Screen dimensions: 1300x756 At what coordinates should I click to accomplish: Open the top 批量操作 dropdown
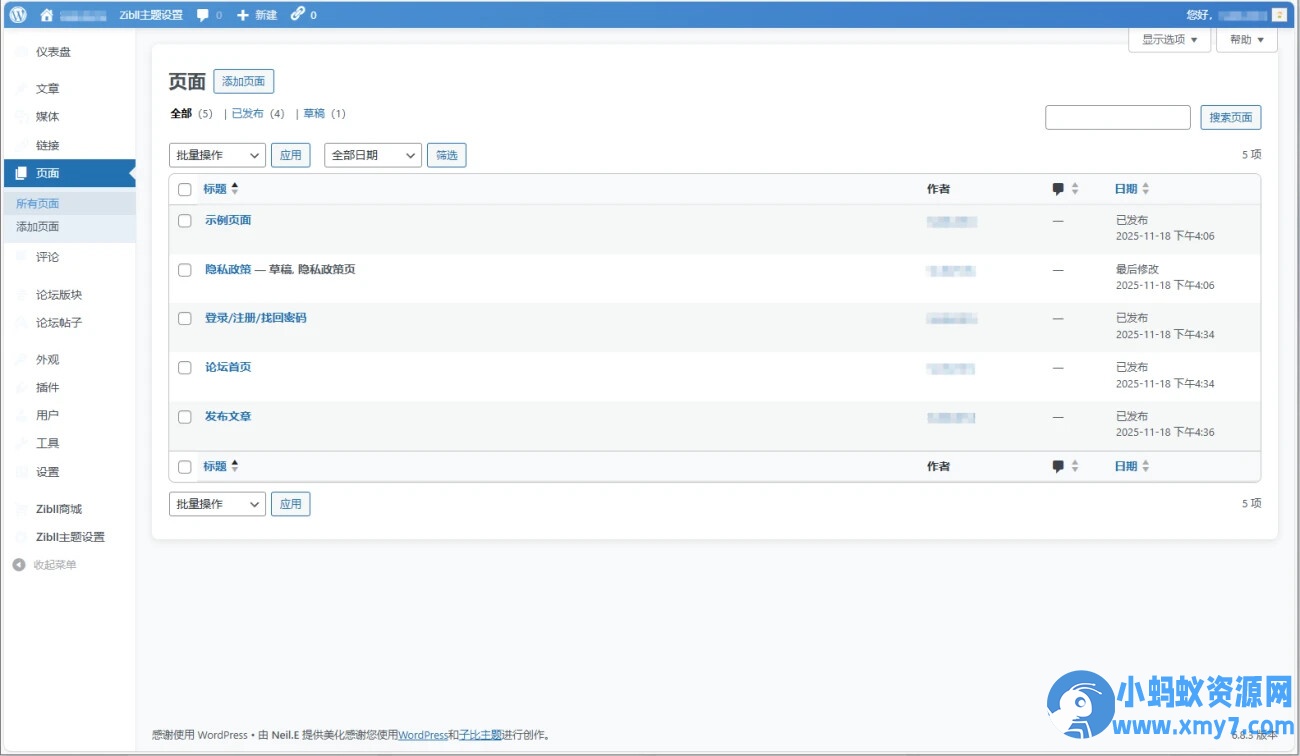pos(217,155)
